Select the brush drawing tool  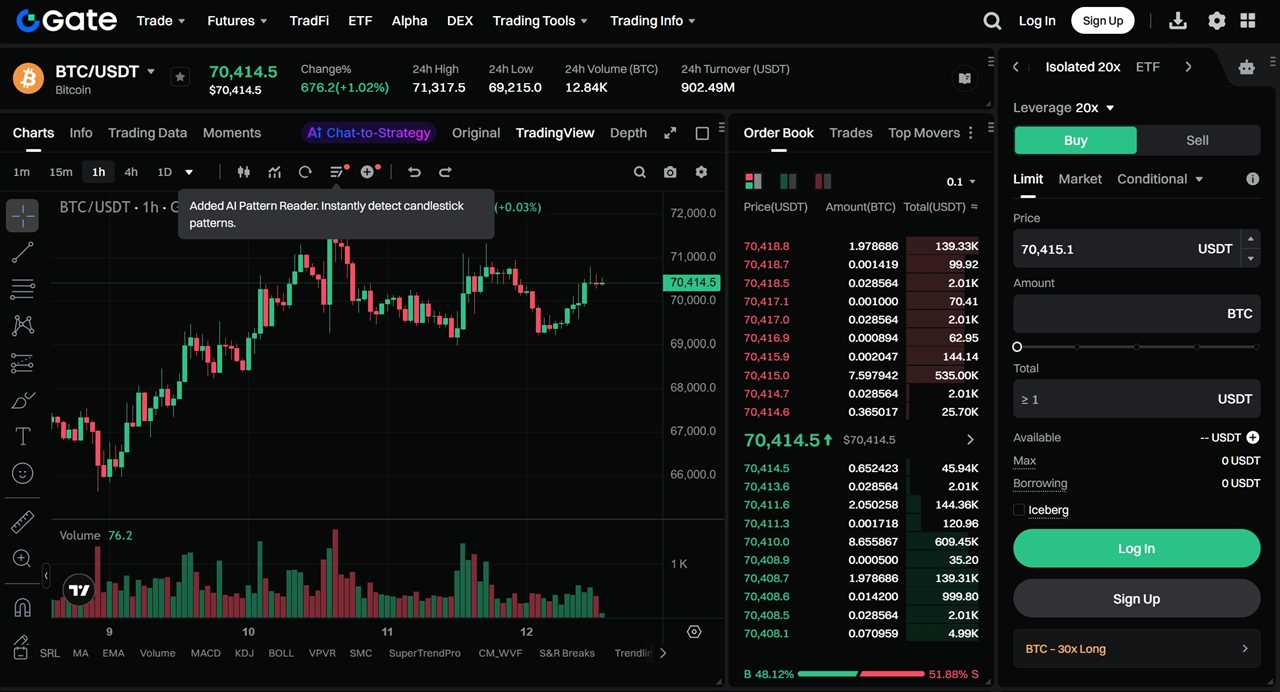click(x=22, y=399)
